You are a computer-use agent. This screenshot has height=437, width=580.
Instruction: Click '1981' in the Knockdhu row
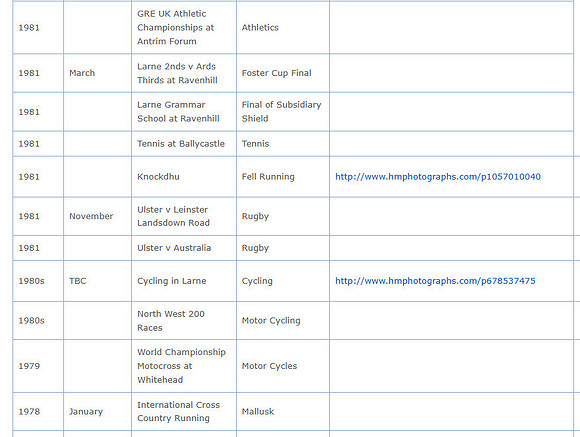pos(38,177)
